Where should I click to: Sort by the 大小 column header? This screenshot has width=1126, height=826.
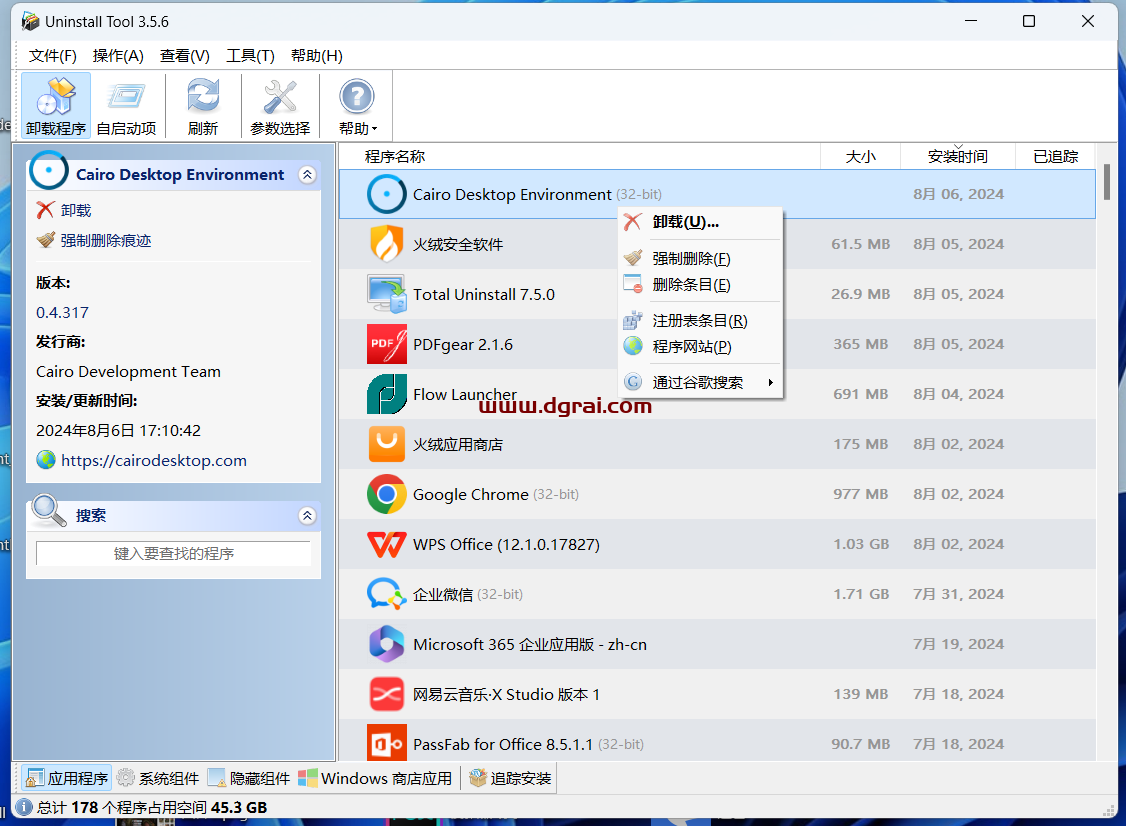coord(860,156)
